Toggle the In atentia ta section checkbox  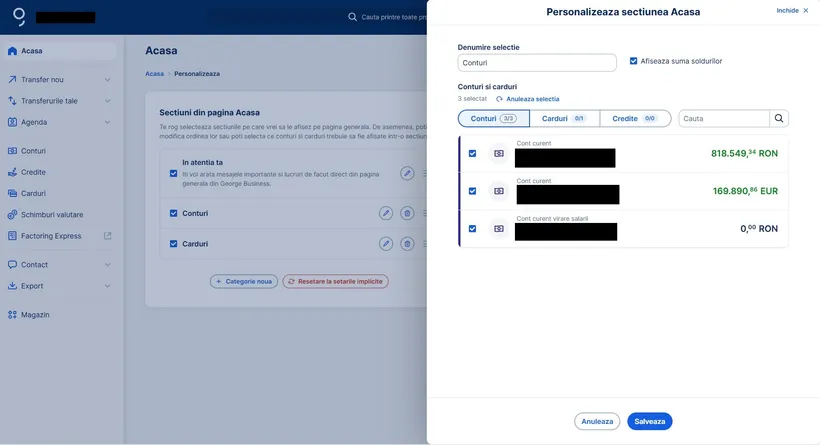[173, 173]
